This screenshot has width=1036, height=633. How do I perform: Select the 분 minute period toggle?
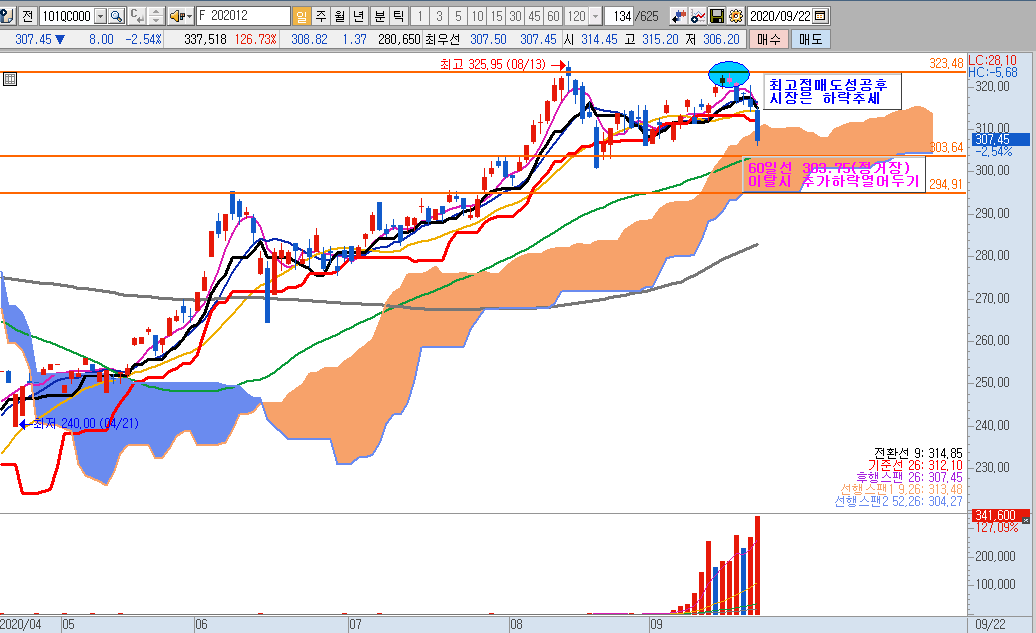point(380,16)
